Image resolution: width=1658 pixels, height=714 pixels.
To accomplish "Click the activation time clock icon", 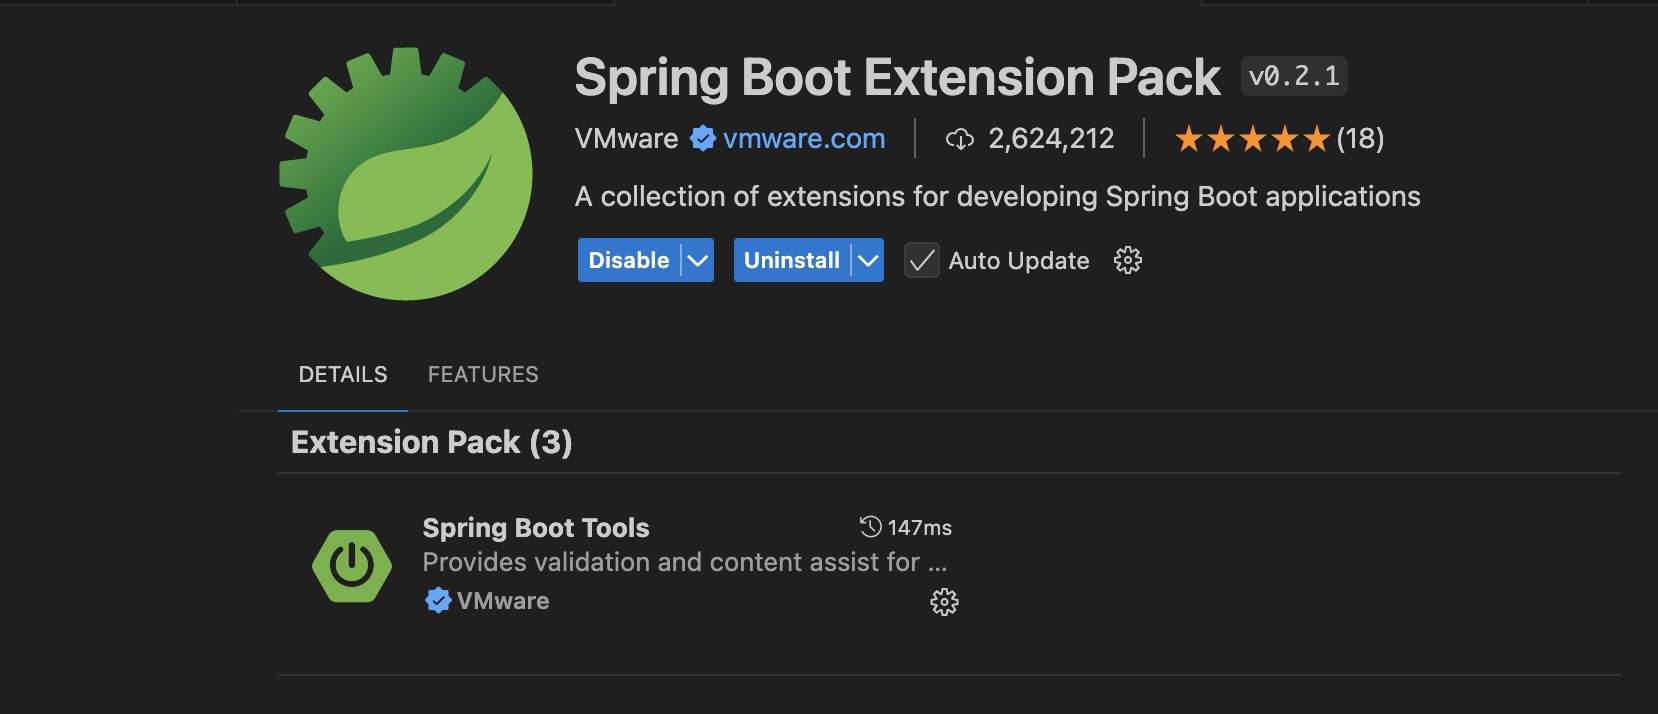I will coord(871,527).
